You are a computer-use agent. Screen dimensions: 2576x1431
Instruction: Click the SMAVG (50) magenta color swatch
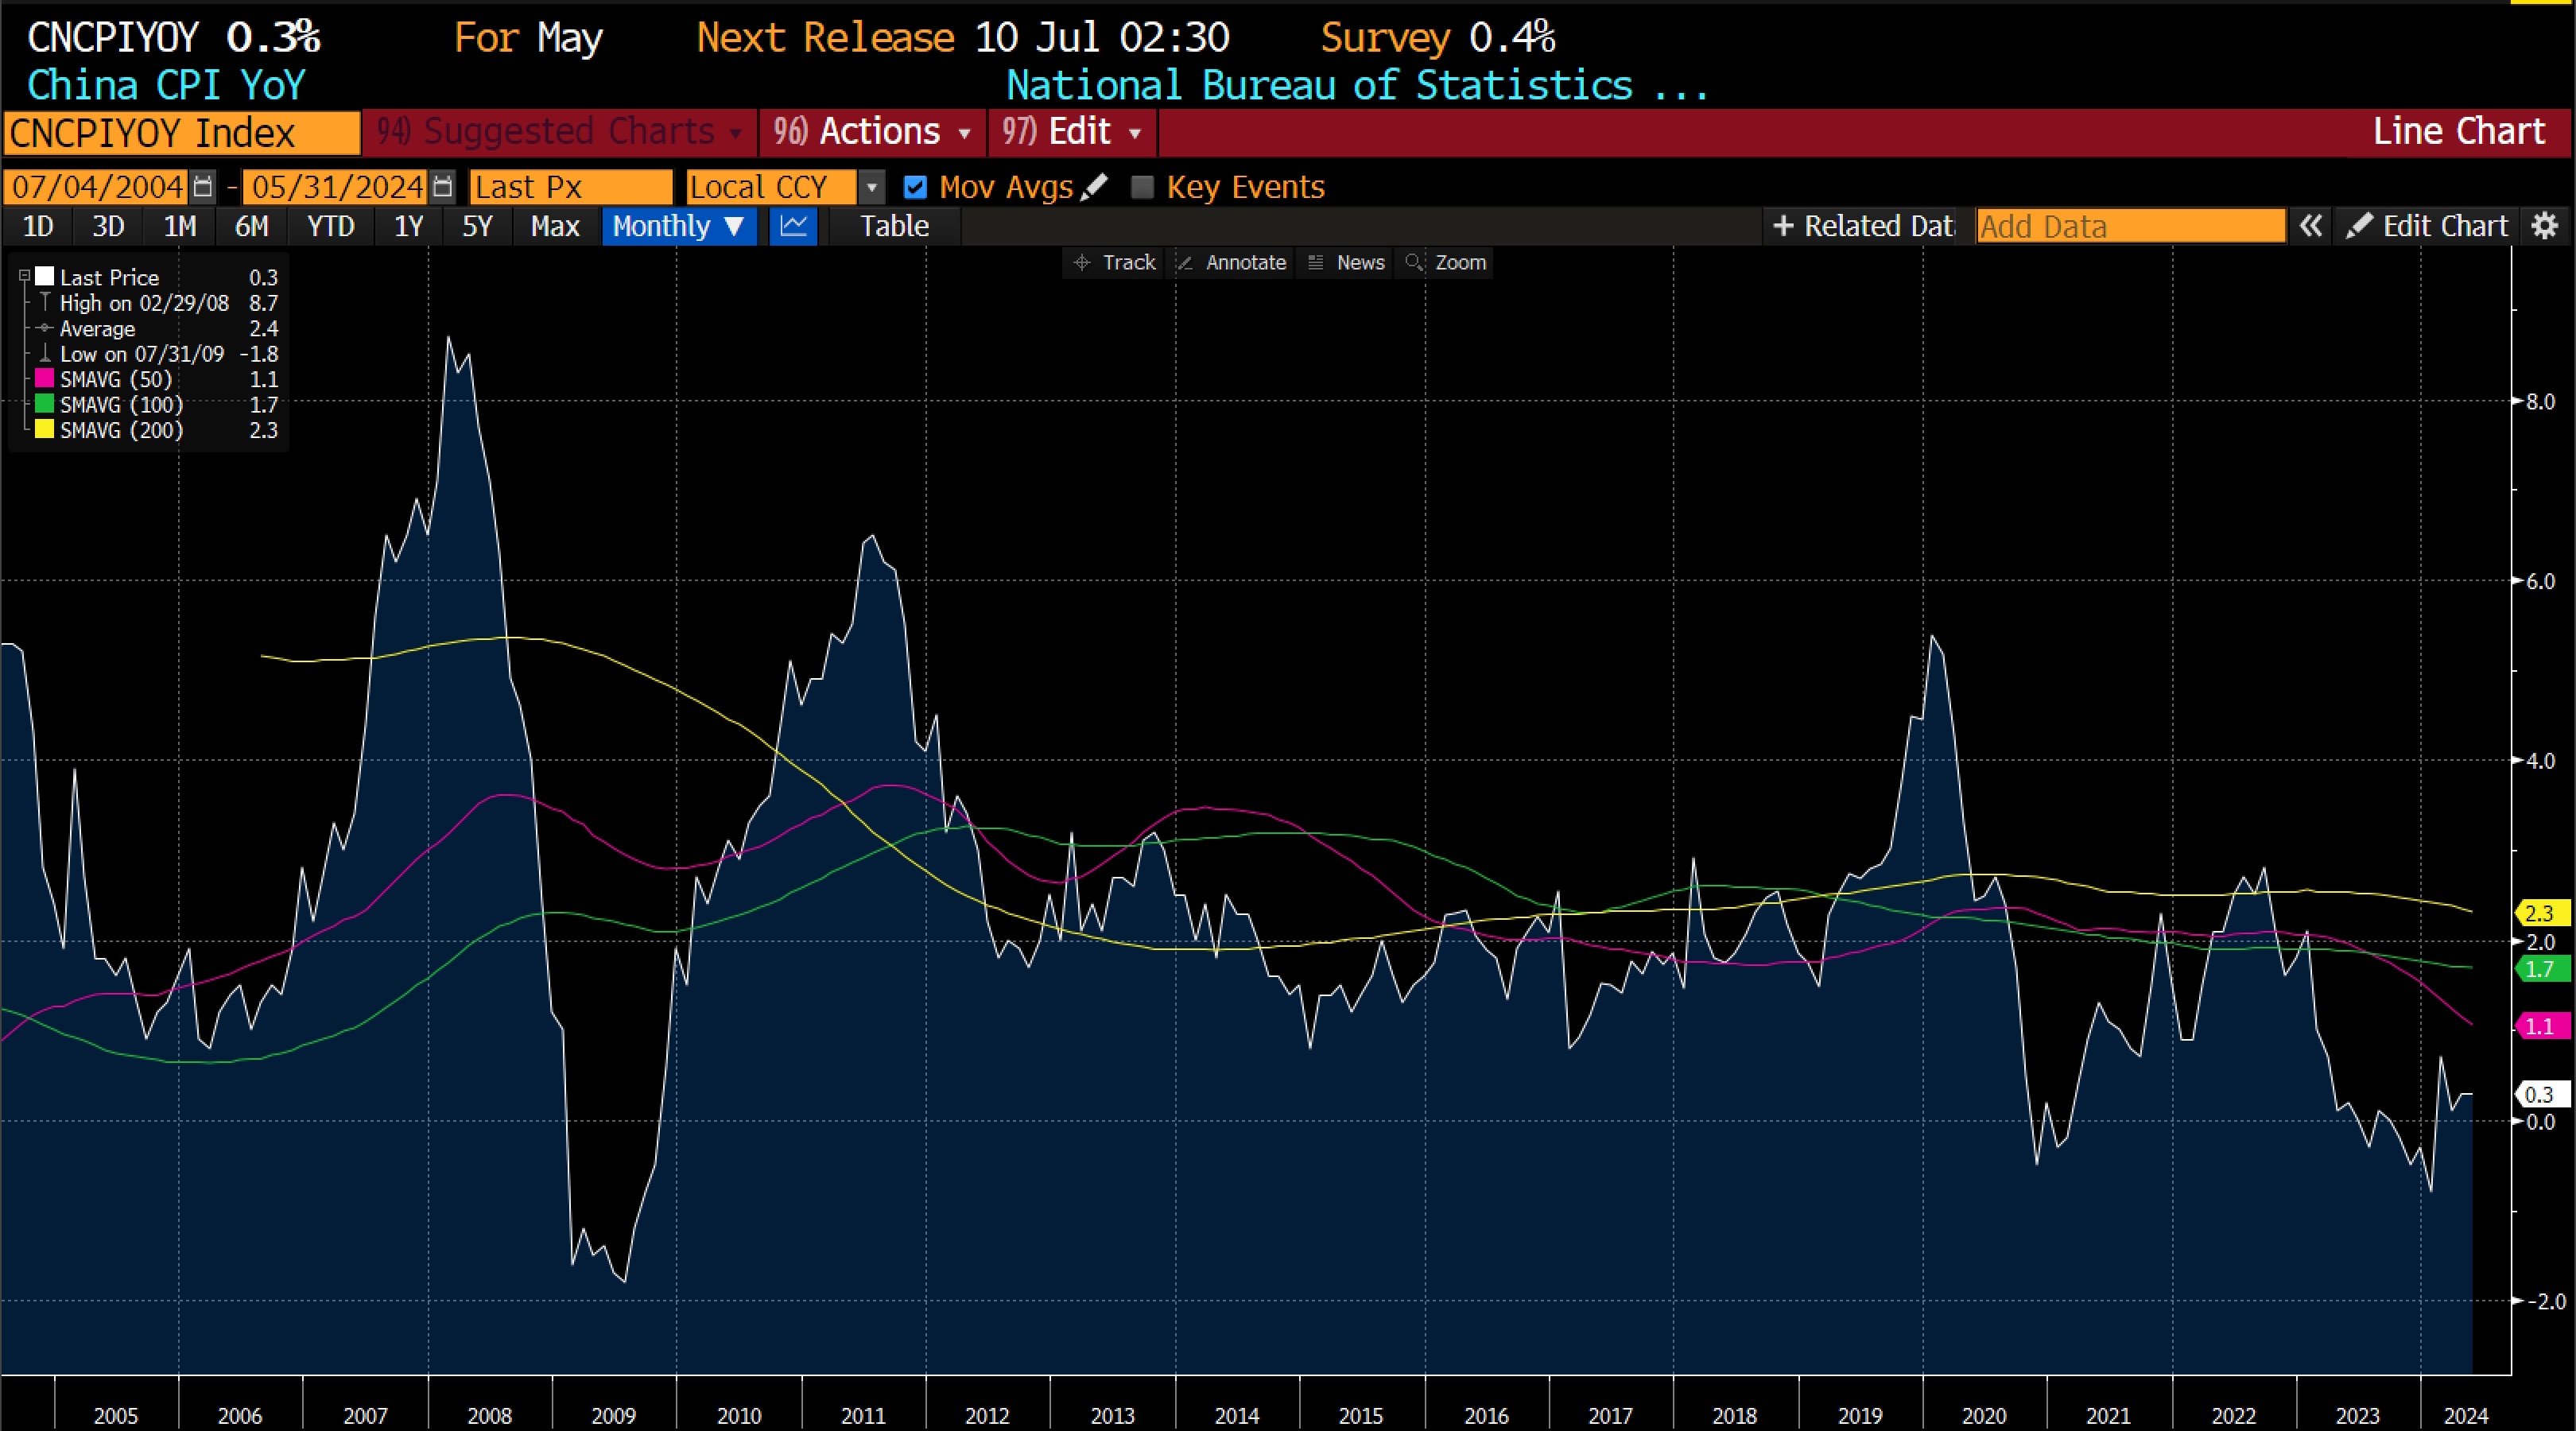pos(44,379)
